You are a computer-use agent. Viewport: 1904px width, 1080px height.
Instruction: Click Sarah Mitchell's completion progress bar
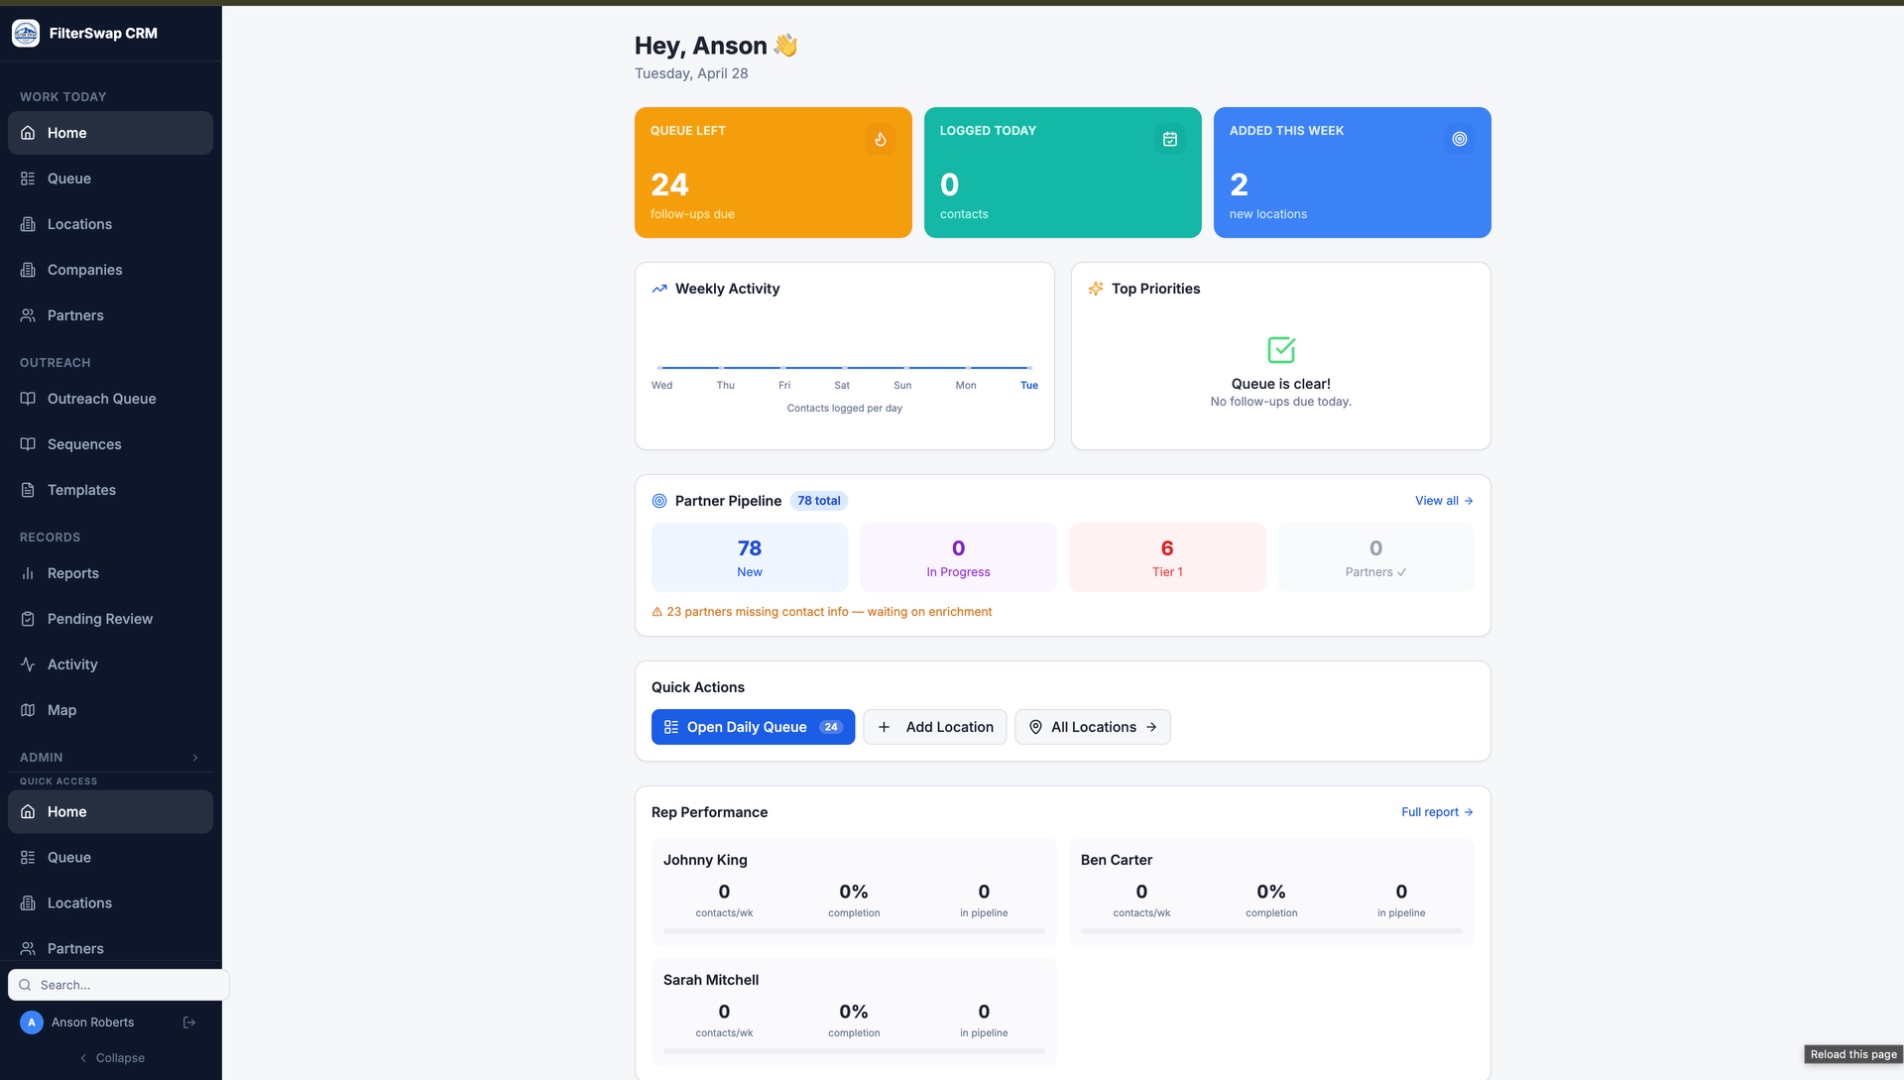click(x=853, y=1052)
